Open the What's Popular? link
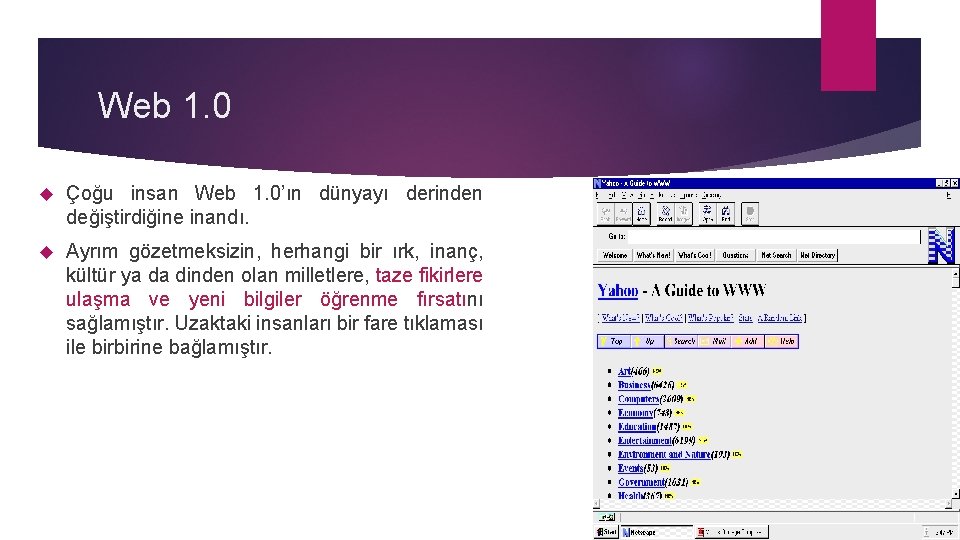The height and width of the screenshot is (540, 960). click(x=710, y=318)
